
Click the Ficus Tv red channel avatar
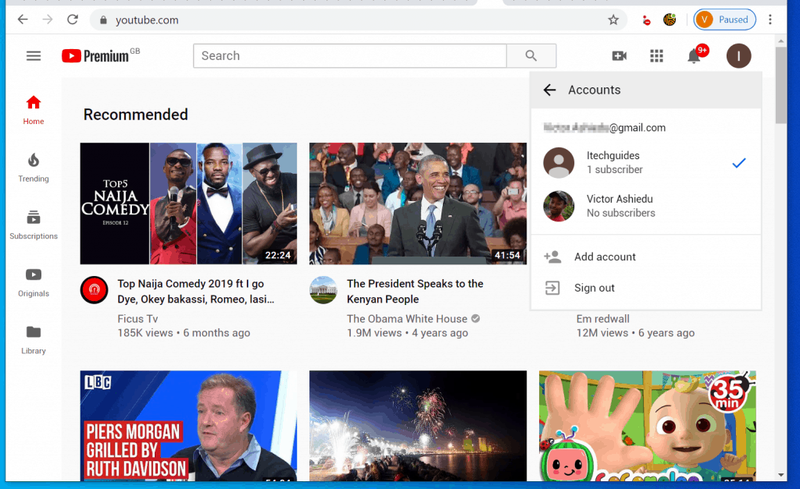pos(94,290)
